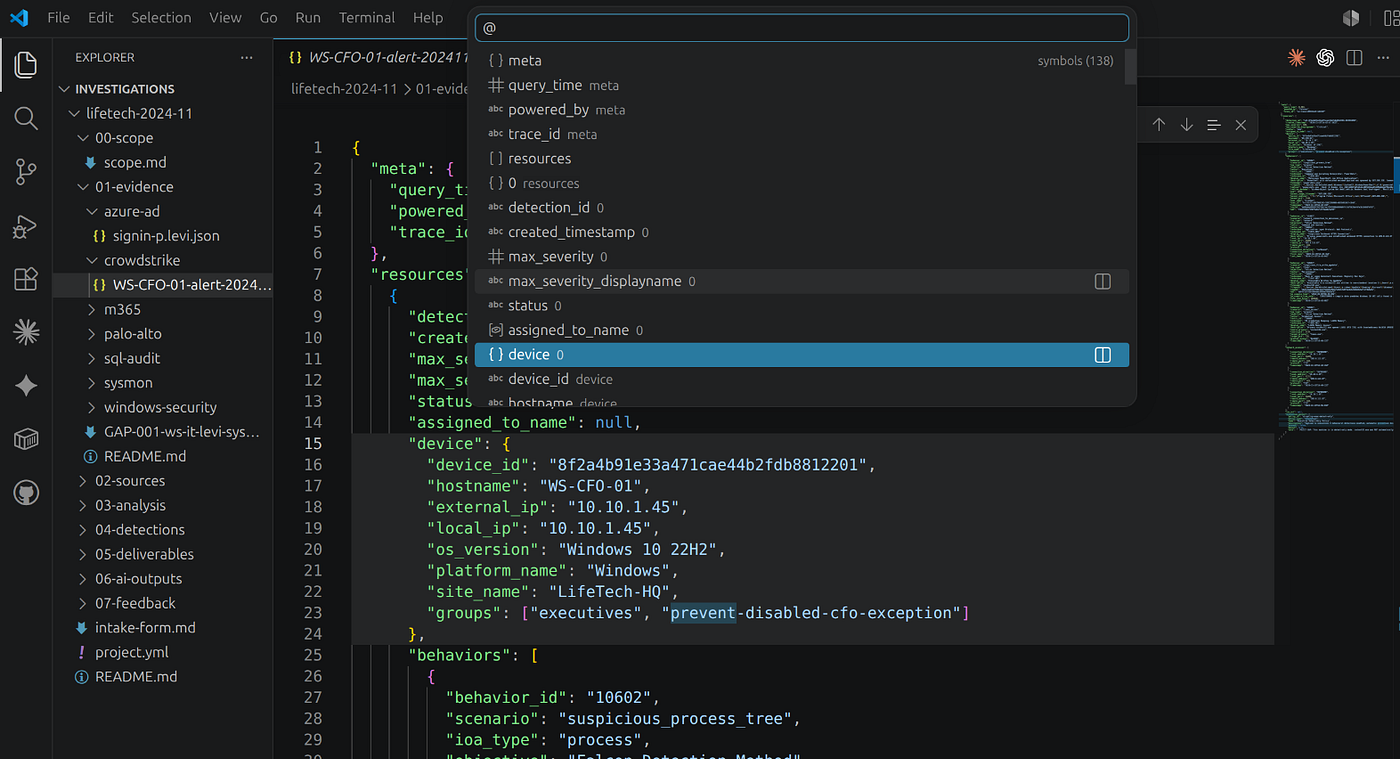Open intake-form.md file

145,628
